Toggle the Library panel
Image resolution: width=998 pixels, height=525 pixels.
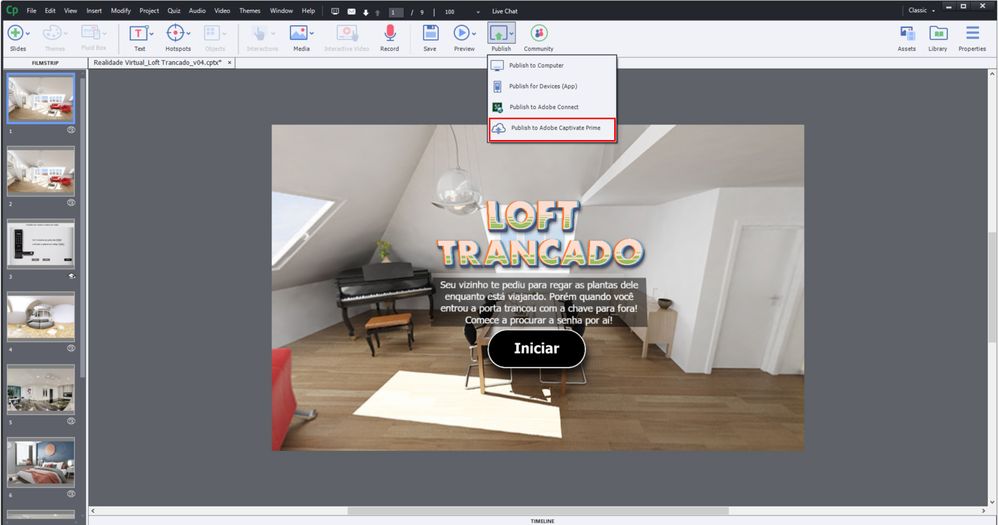(937, 35)
